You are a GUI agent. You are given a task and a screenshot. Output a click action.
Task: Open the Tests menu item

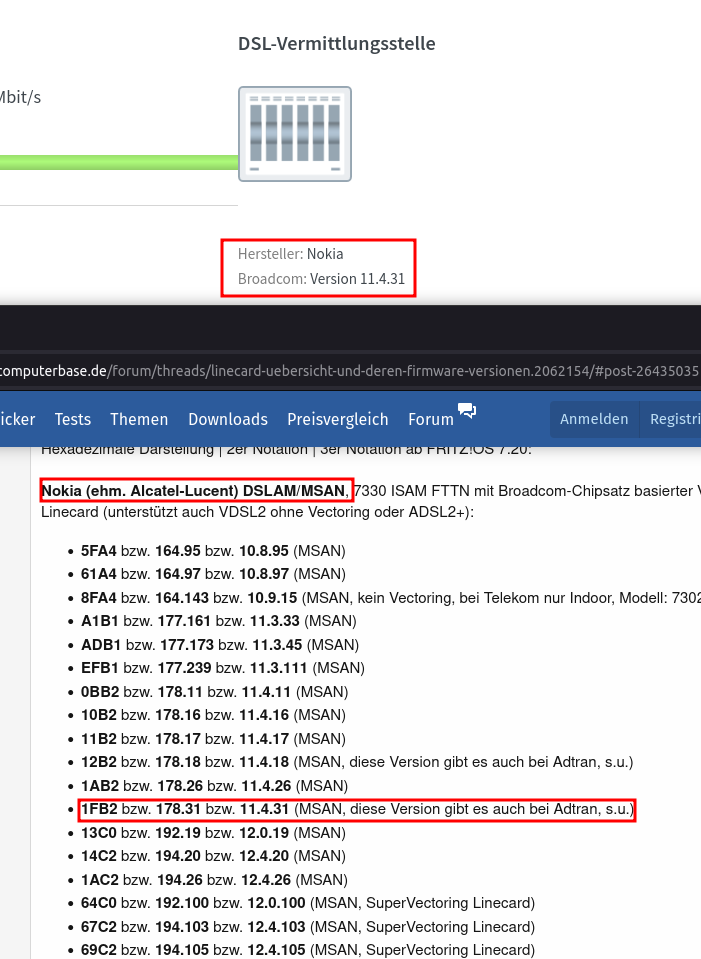click(x=73, y=420)
